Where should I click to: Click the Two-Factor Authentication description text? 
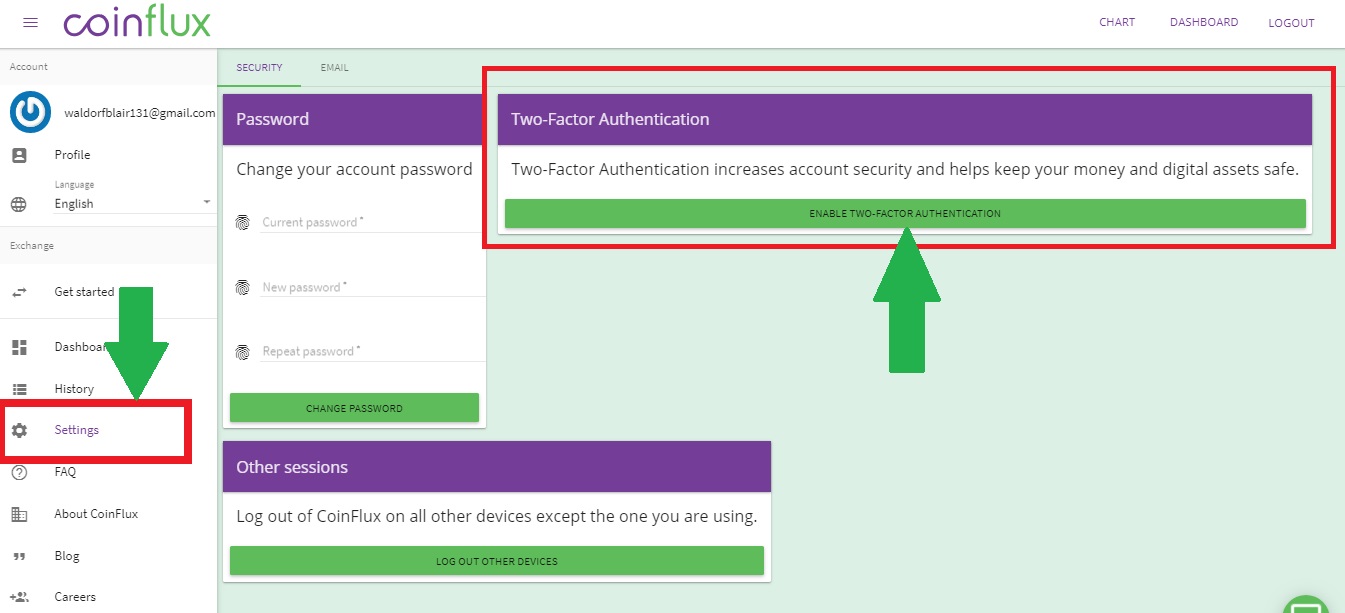point(905,170)
